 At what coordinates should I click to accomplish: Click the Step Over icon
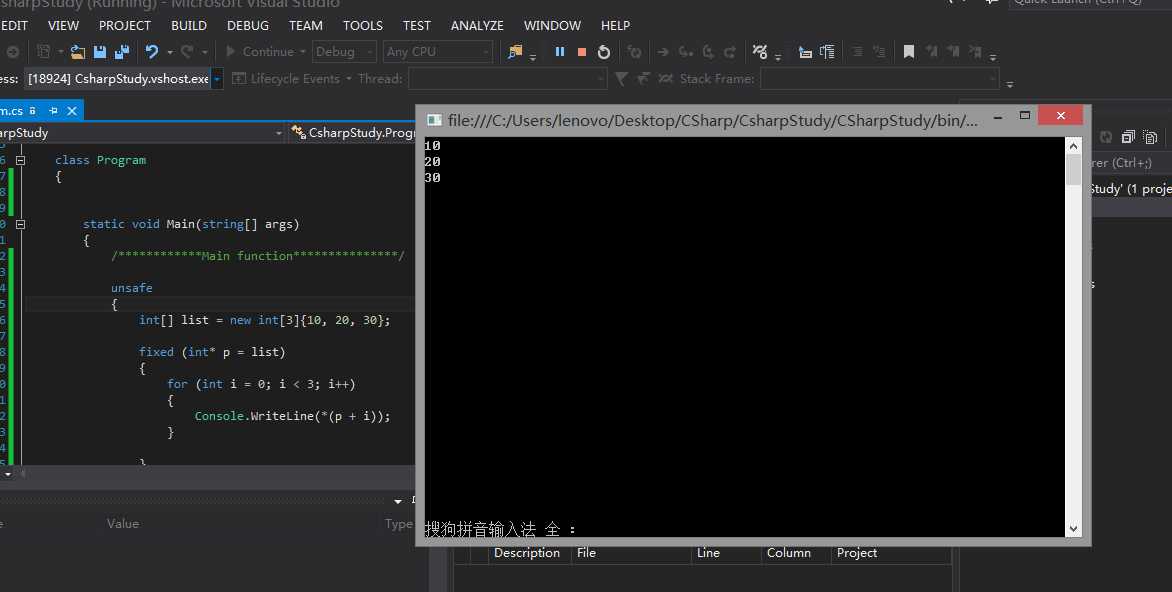(x=708, y=52)
